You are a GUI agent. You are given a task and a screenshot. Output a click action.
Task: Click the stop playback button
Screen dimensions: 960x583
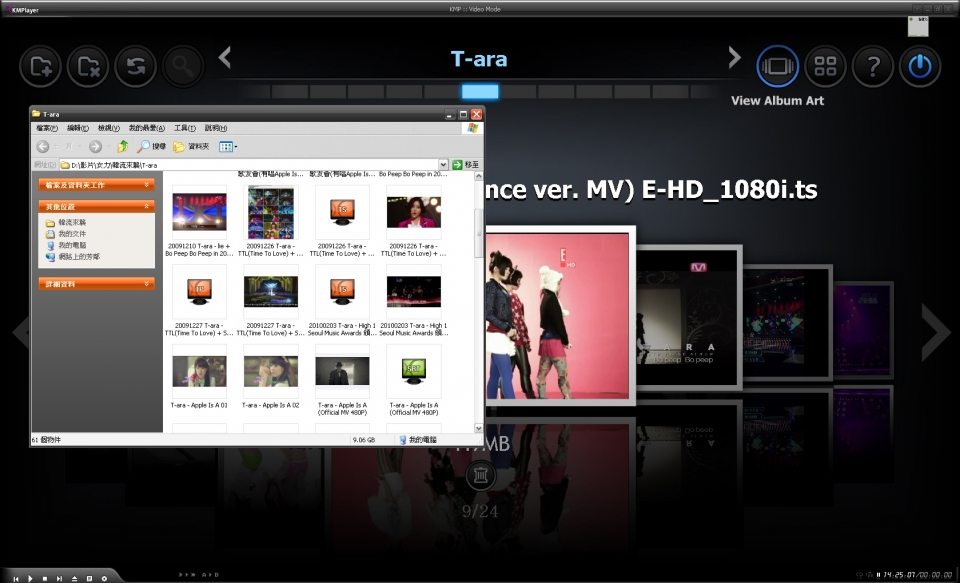(x=45, y=578)
